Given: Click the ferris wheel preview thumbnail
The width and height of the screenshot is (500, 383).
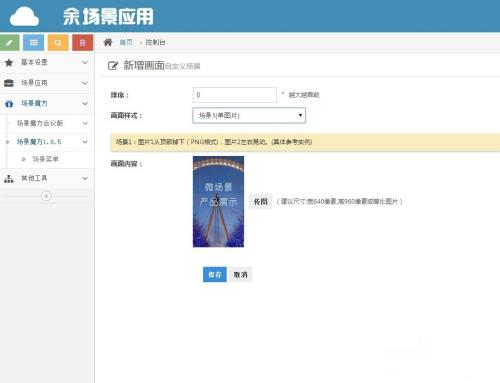Looking at the screenshot, I should [218, 202].
